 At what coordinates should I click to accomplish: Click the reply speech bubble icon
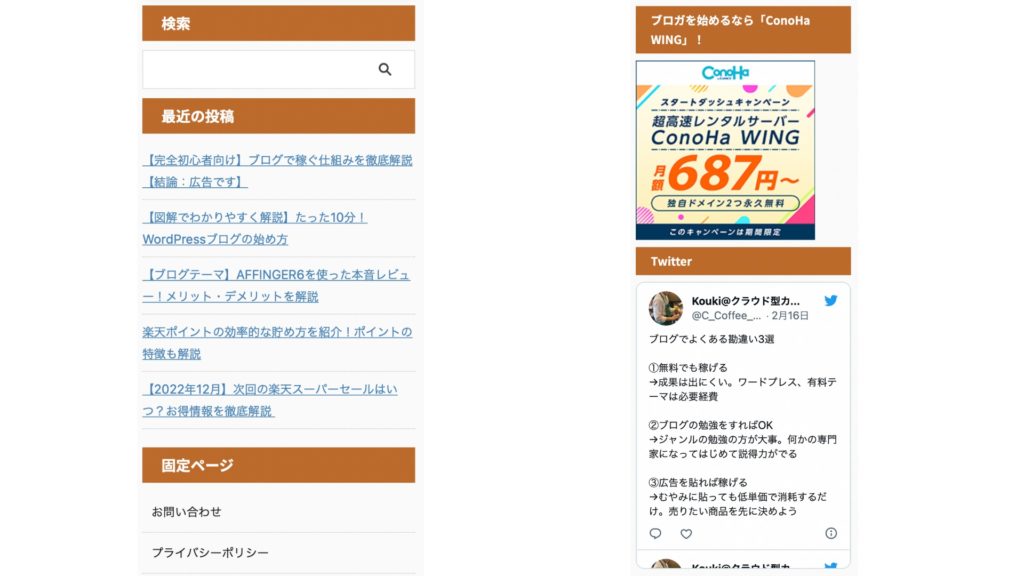[656, 534]
